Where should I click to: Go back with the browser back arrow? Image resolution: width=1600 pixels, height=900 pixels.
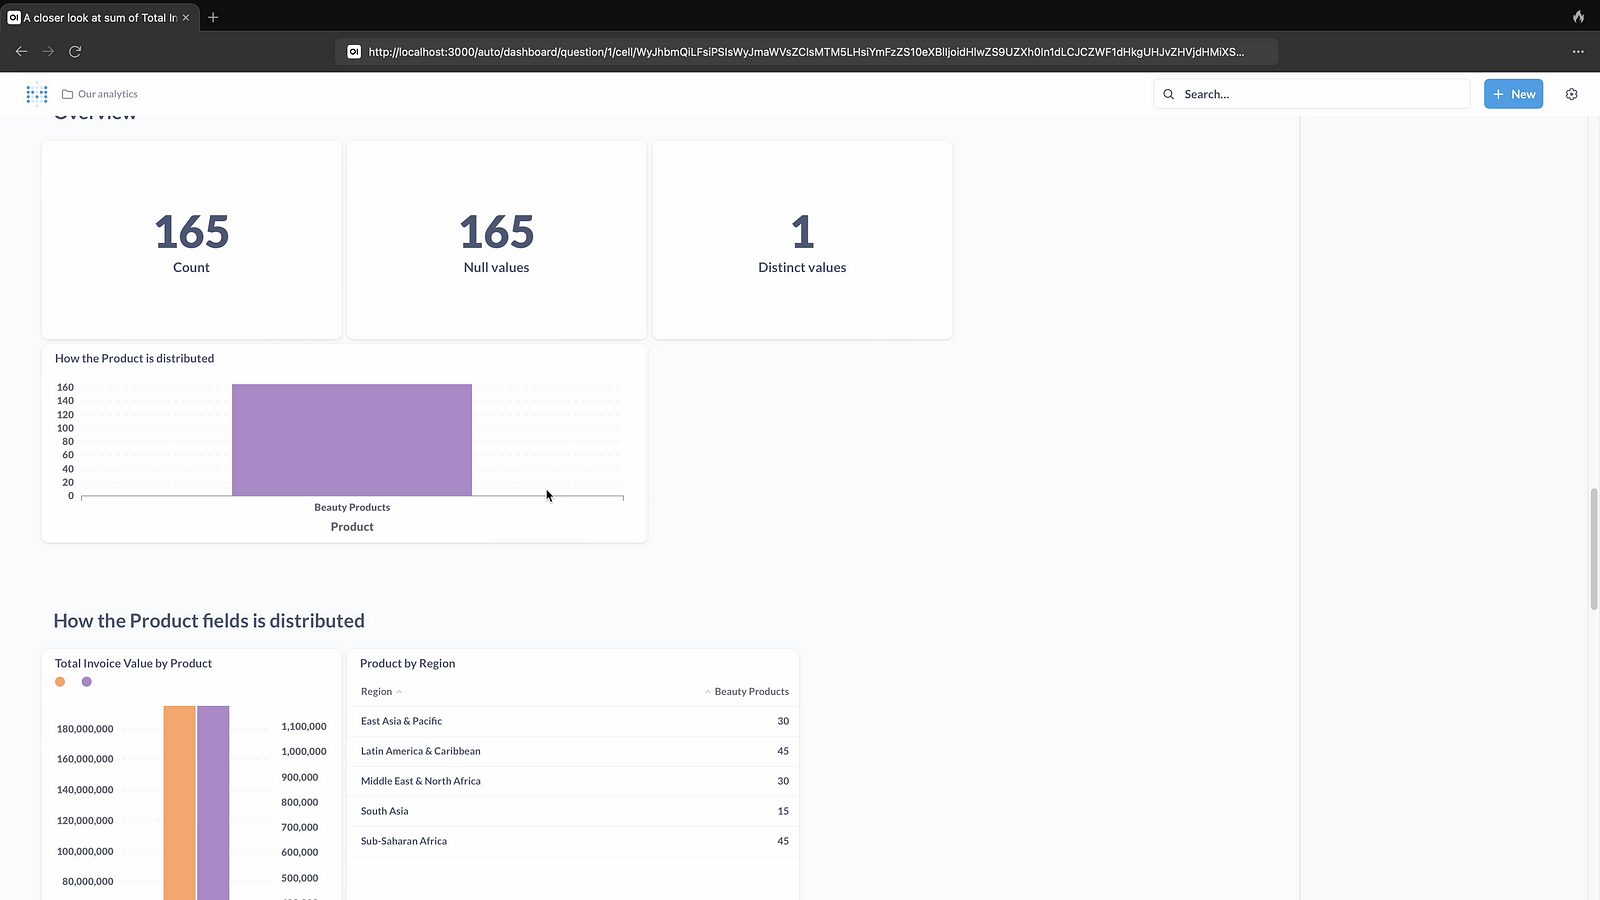21,51
